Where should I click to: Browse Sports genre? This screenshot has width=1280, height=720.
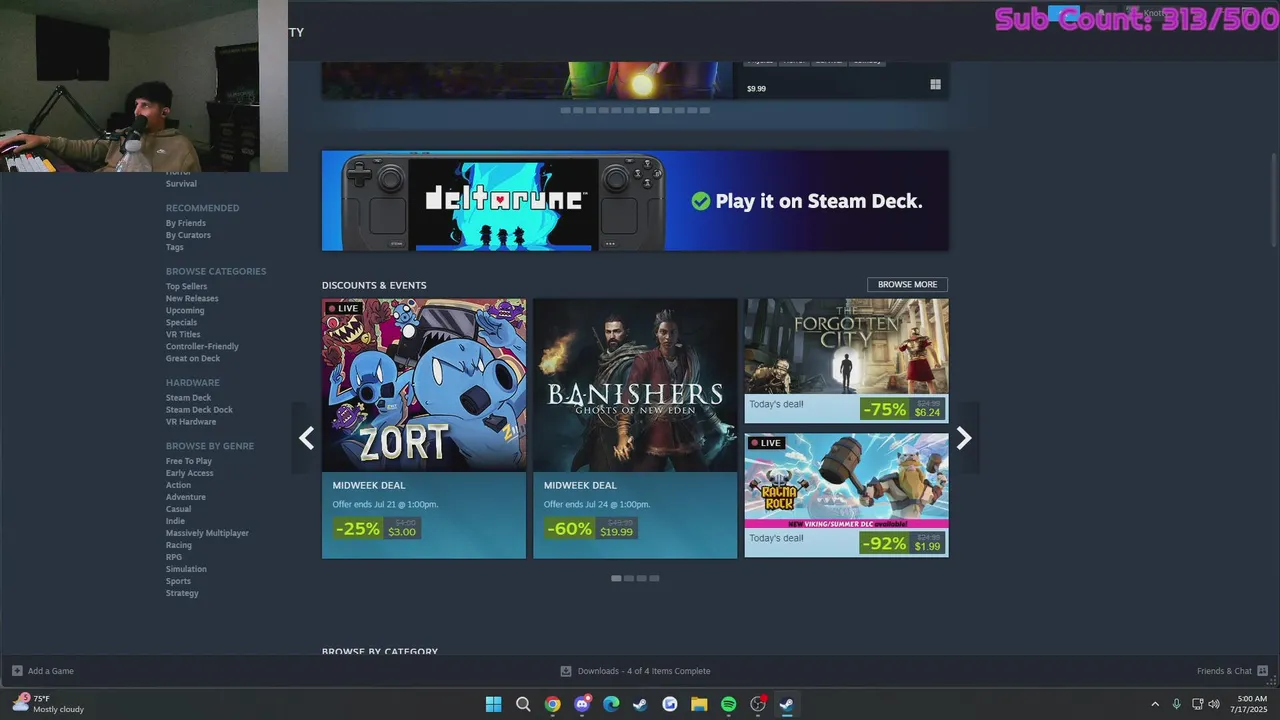[178, 581]
